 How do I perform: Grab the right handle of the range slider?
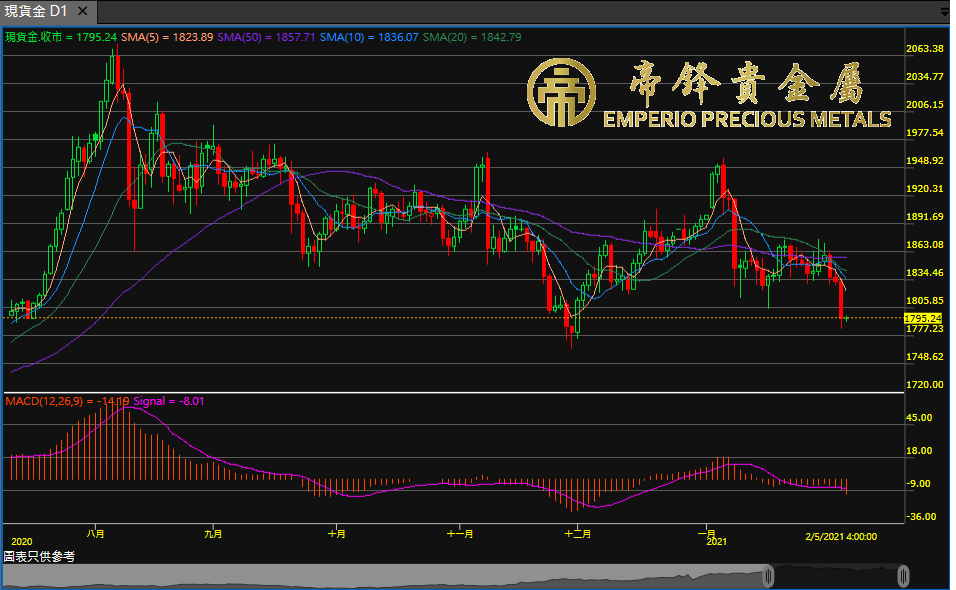click(x=903, y=576)
